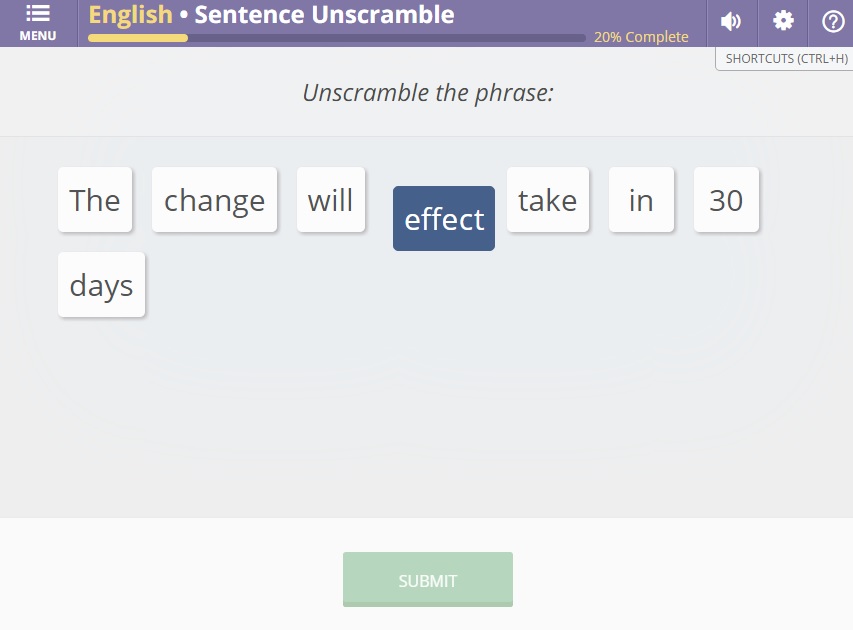Mute sound with the speaker icon
This screenshot has width=853, height=630.
[x=731, y=22]
